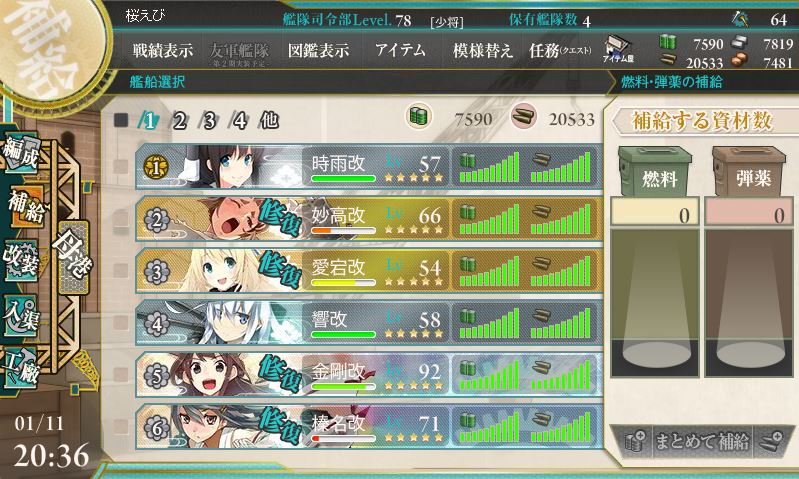Tick the checkbox beside 妙高改
The width and height of the screenshot is (799, 479).
(x=120, y=218)
